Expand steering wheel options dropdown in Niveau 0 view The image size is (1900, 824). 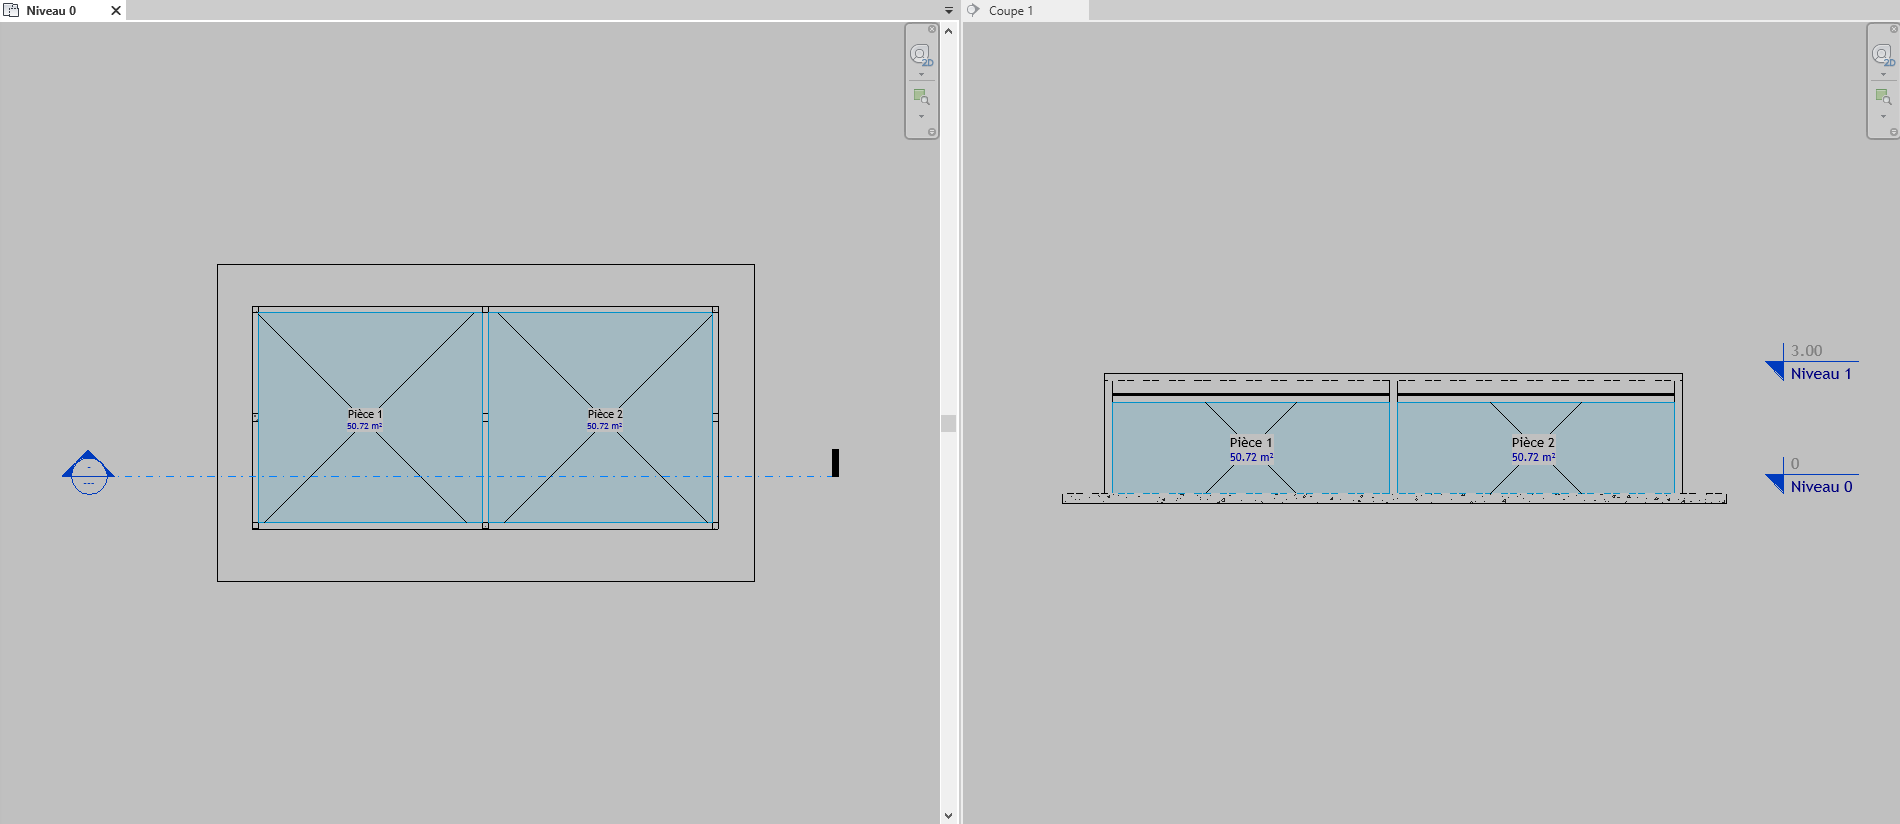(x=921, y=75)
